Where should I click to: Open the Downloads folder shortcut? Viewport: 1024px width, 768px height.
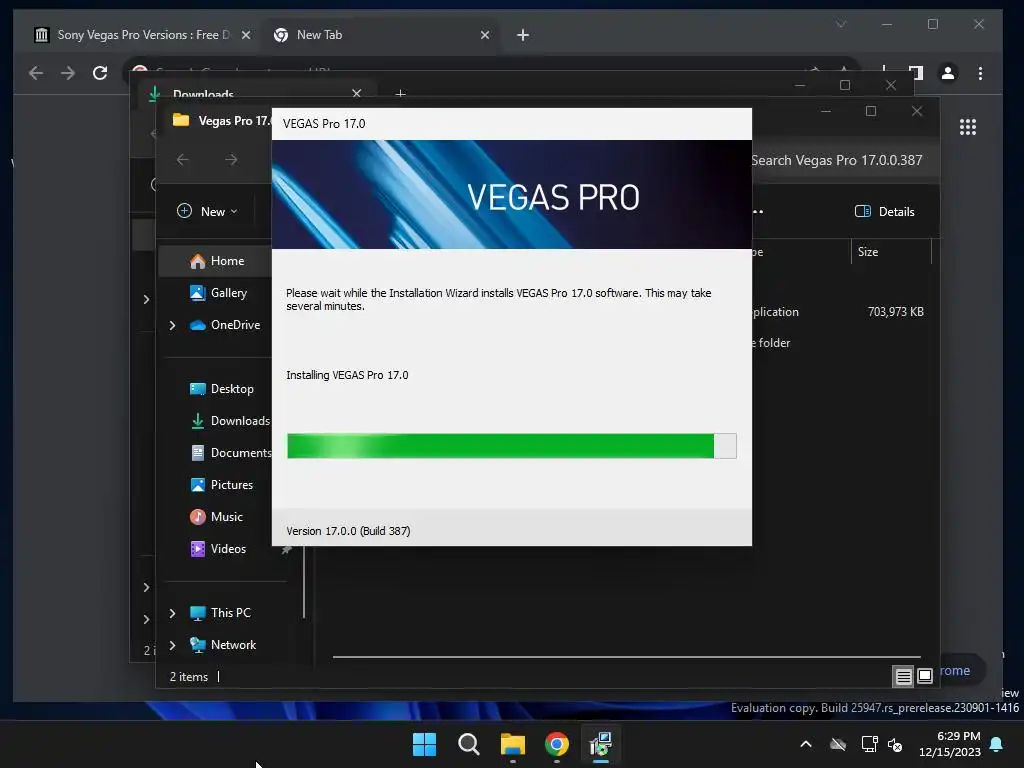coord(229,421)
